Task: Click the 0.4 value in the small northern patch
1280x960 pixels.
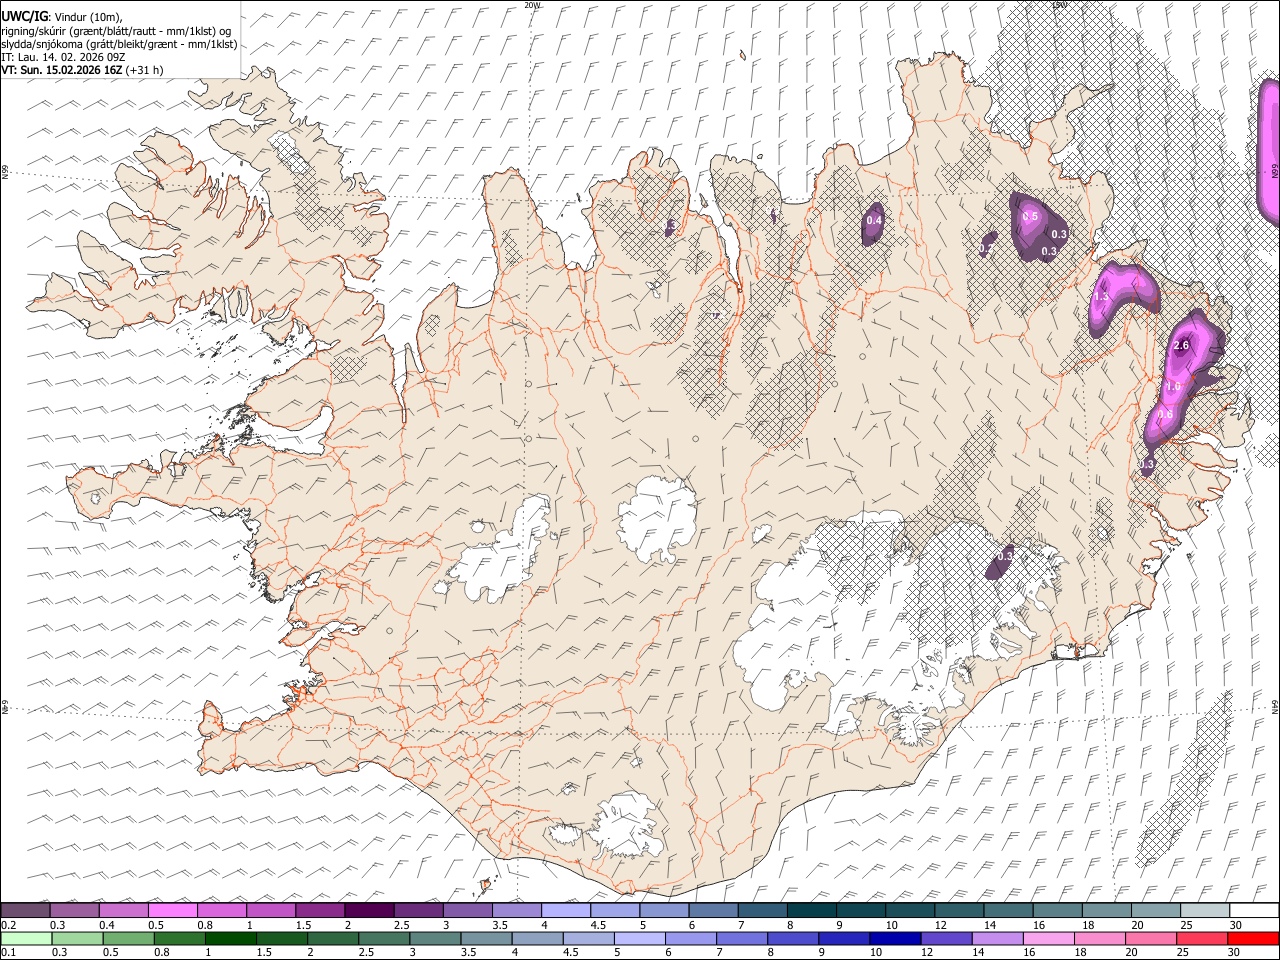Action: tap(874, 221)
